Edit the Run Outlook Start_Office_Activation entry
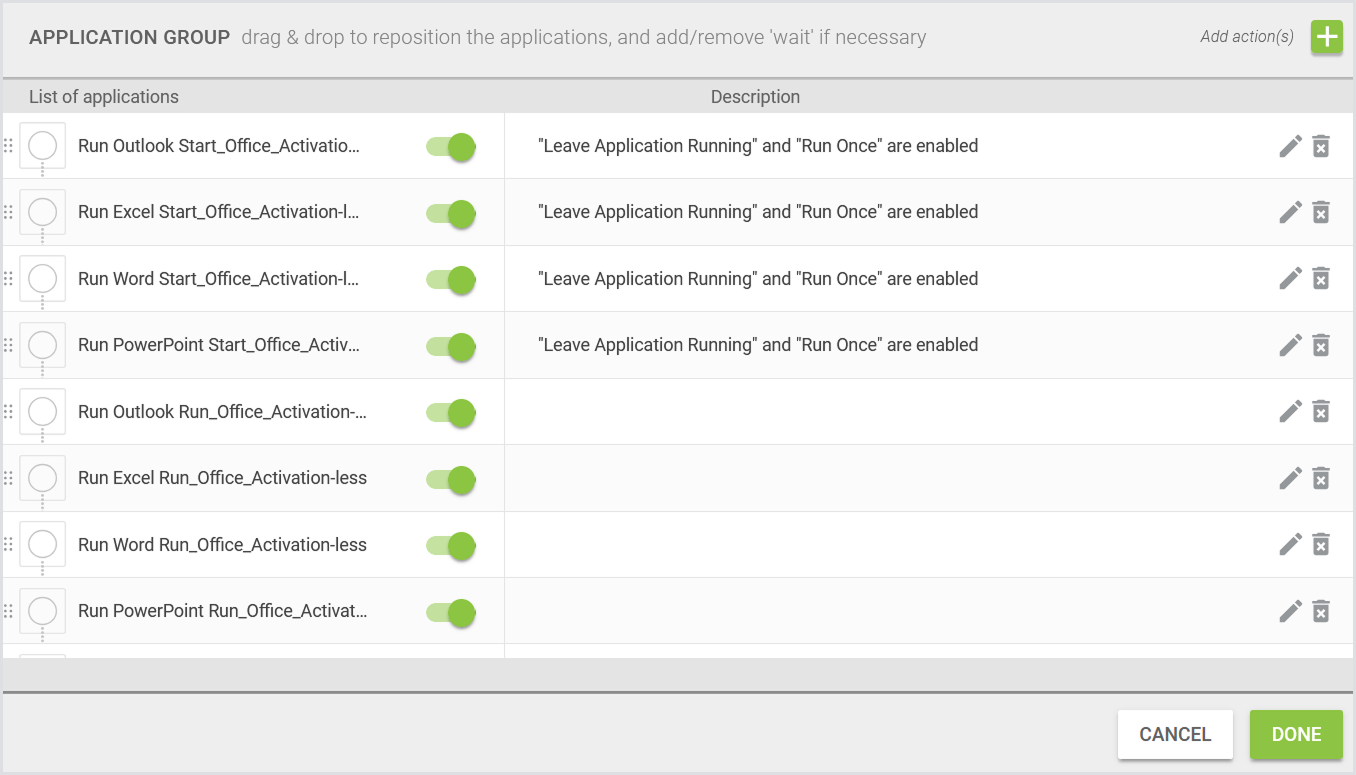Image resolution: width=1356 pixels, height=775 pixels. 1290,146
